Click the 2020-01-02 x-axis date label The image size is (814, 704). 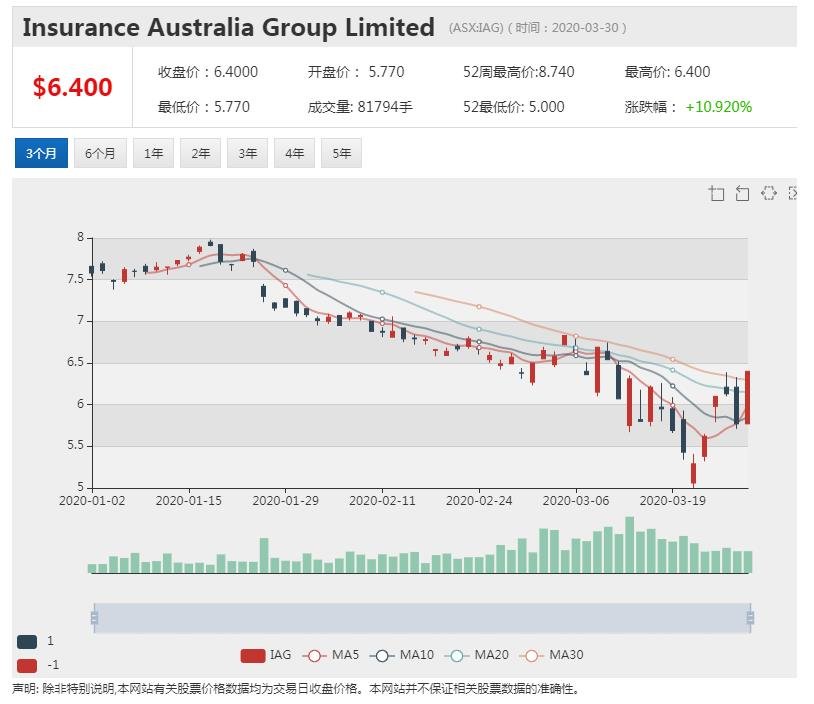coord(92,501)
